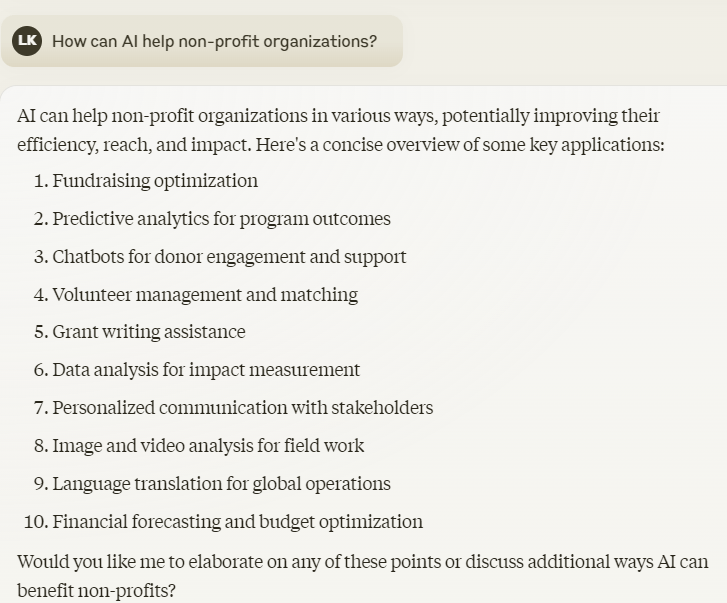727x603 pixels.
Task: Click 'Language translation for global operations'
Action: 221,484
